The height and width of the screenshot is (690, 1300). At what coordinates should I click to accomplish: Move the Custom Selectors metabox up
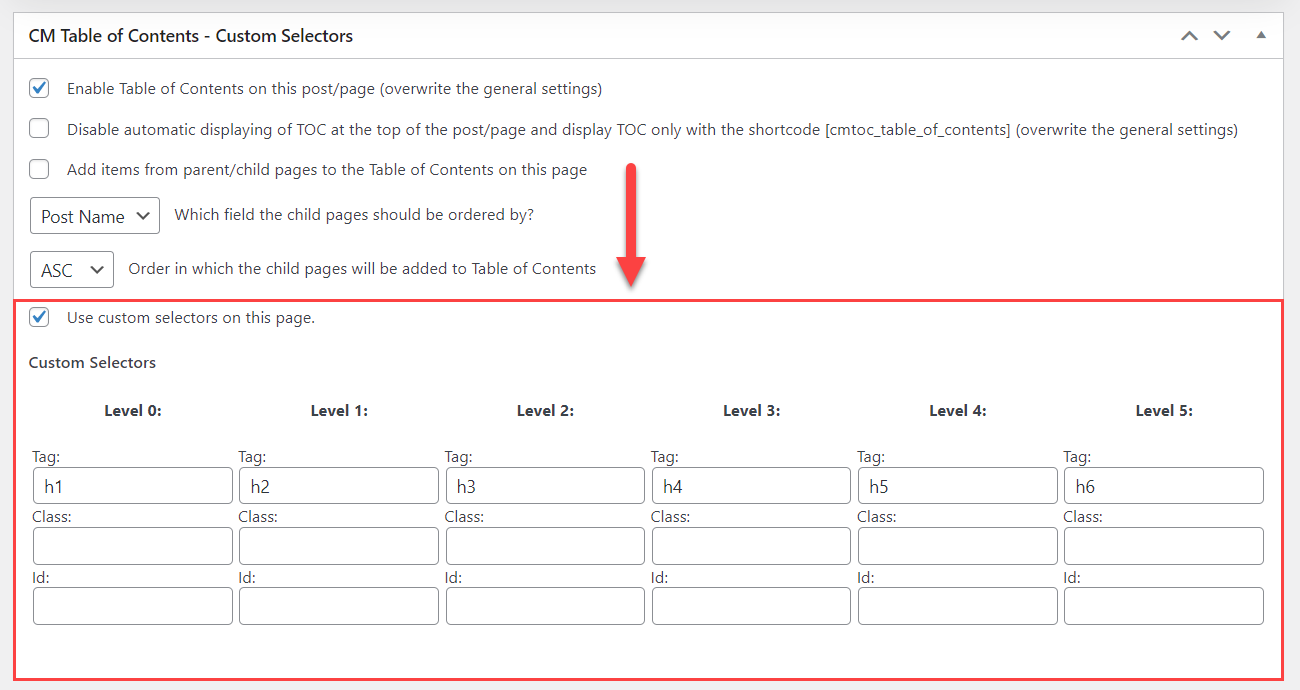point(1189,35)
